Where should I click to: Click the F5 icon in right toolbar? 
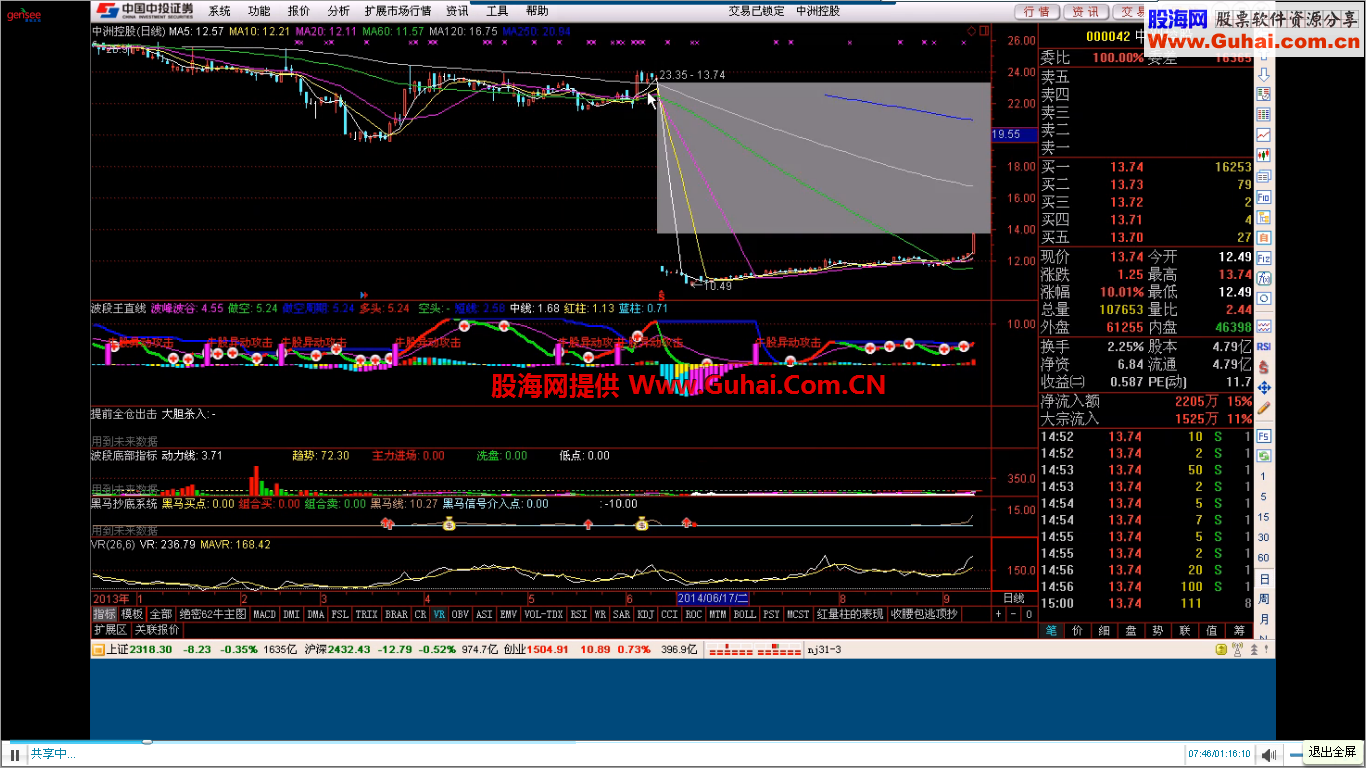point(1264,436)
